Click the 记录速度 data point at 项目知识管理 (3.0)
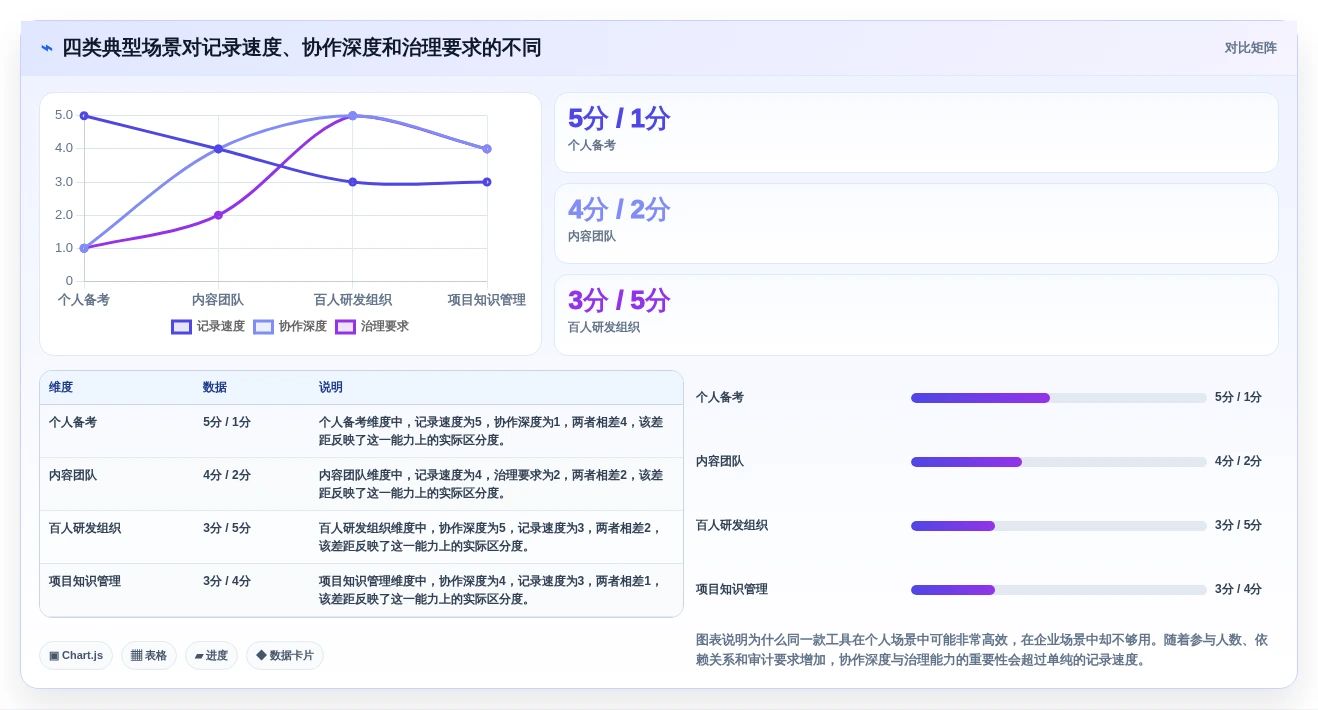 (487, 182)
